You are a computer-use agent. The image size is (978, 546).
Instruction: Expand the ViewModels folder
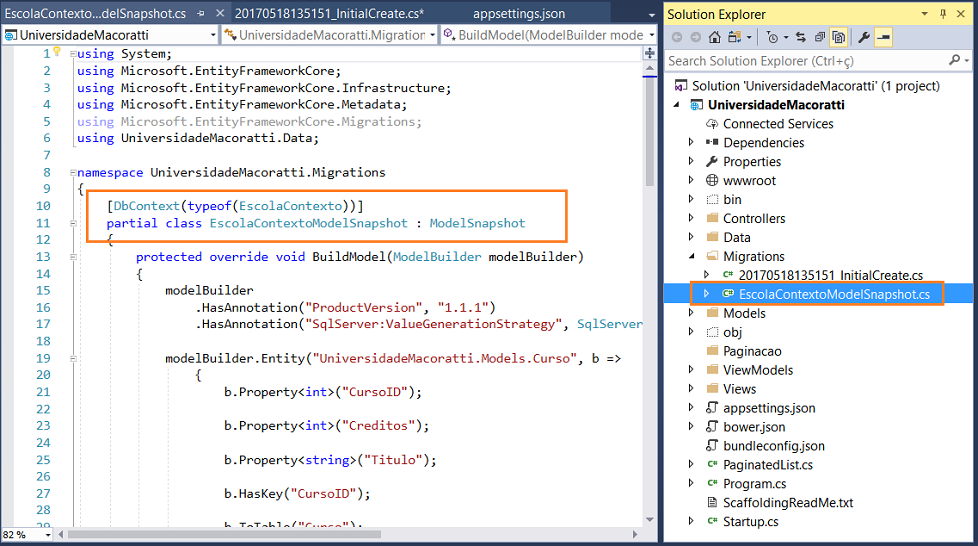691,369
